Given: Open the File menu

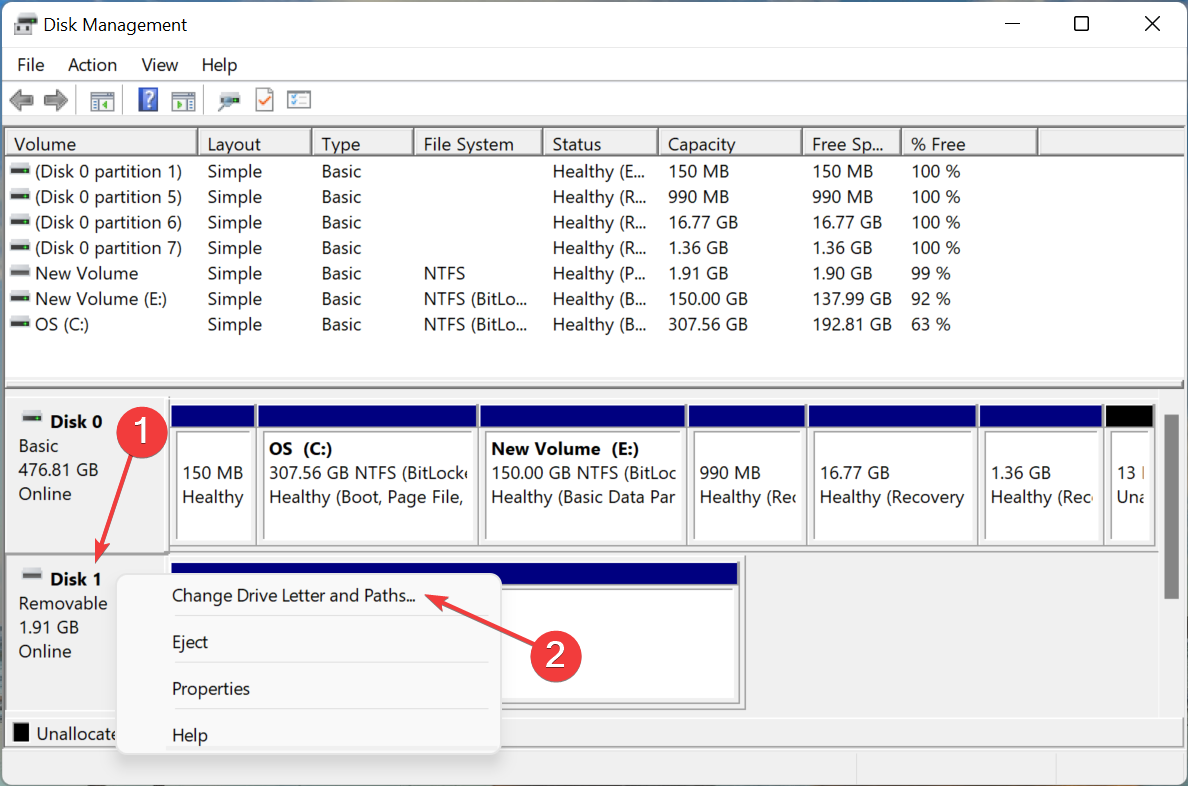Looking at the screenshot, I should tap(30, 65).
